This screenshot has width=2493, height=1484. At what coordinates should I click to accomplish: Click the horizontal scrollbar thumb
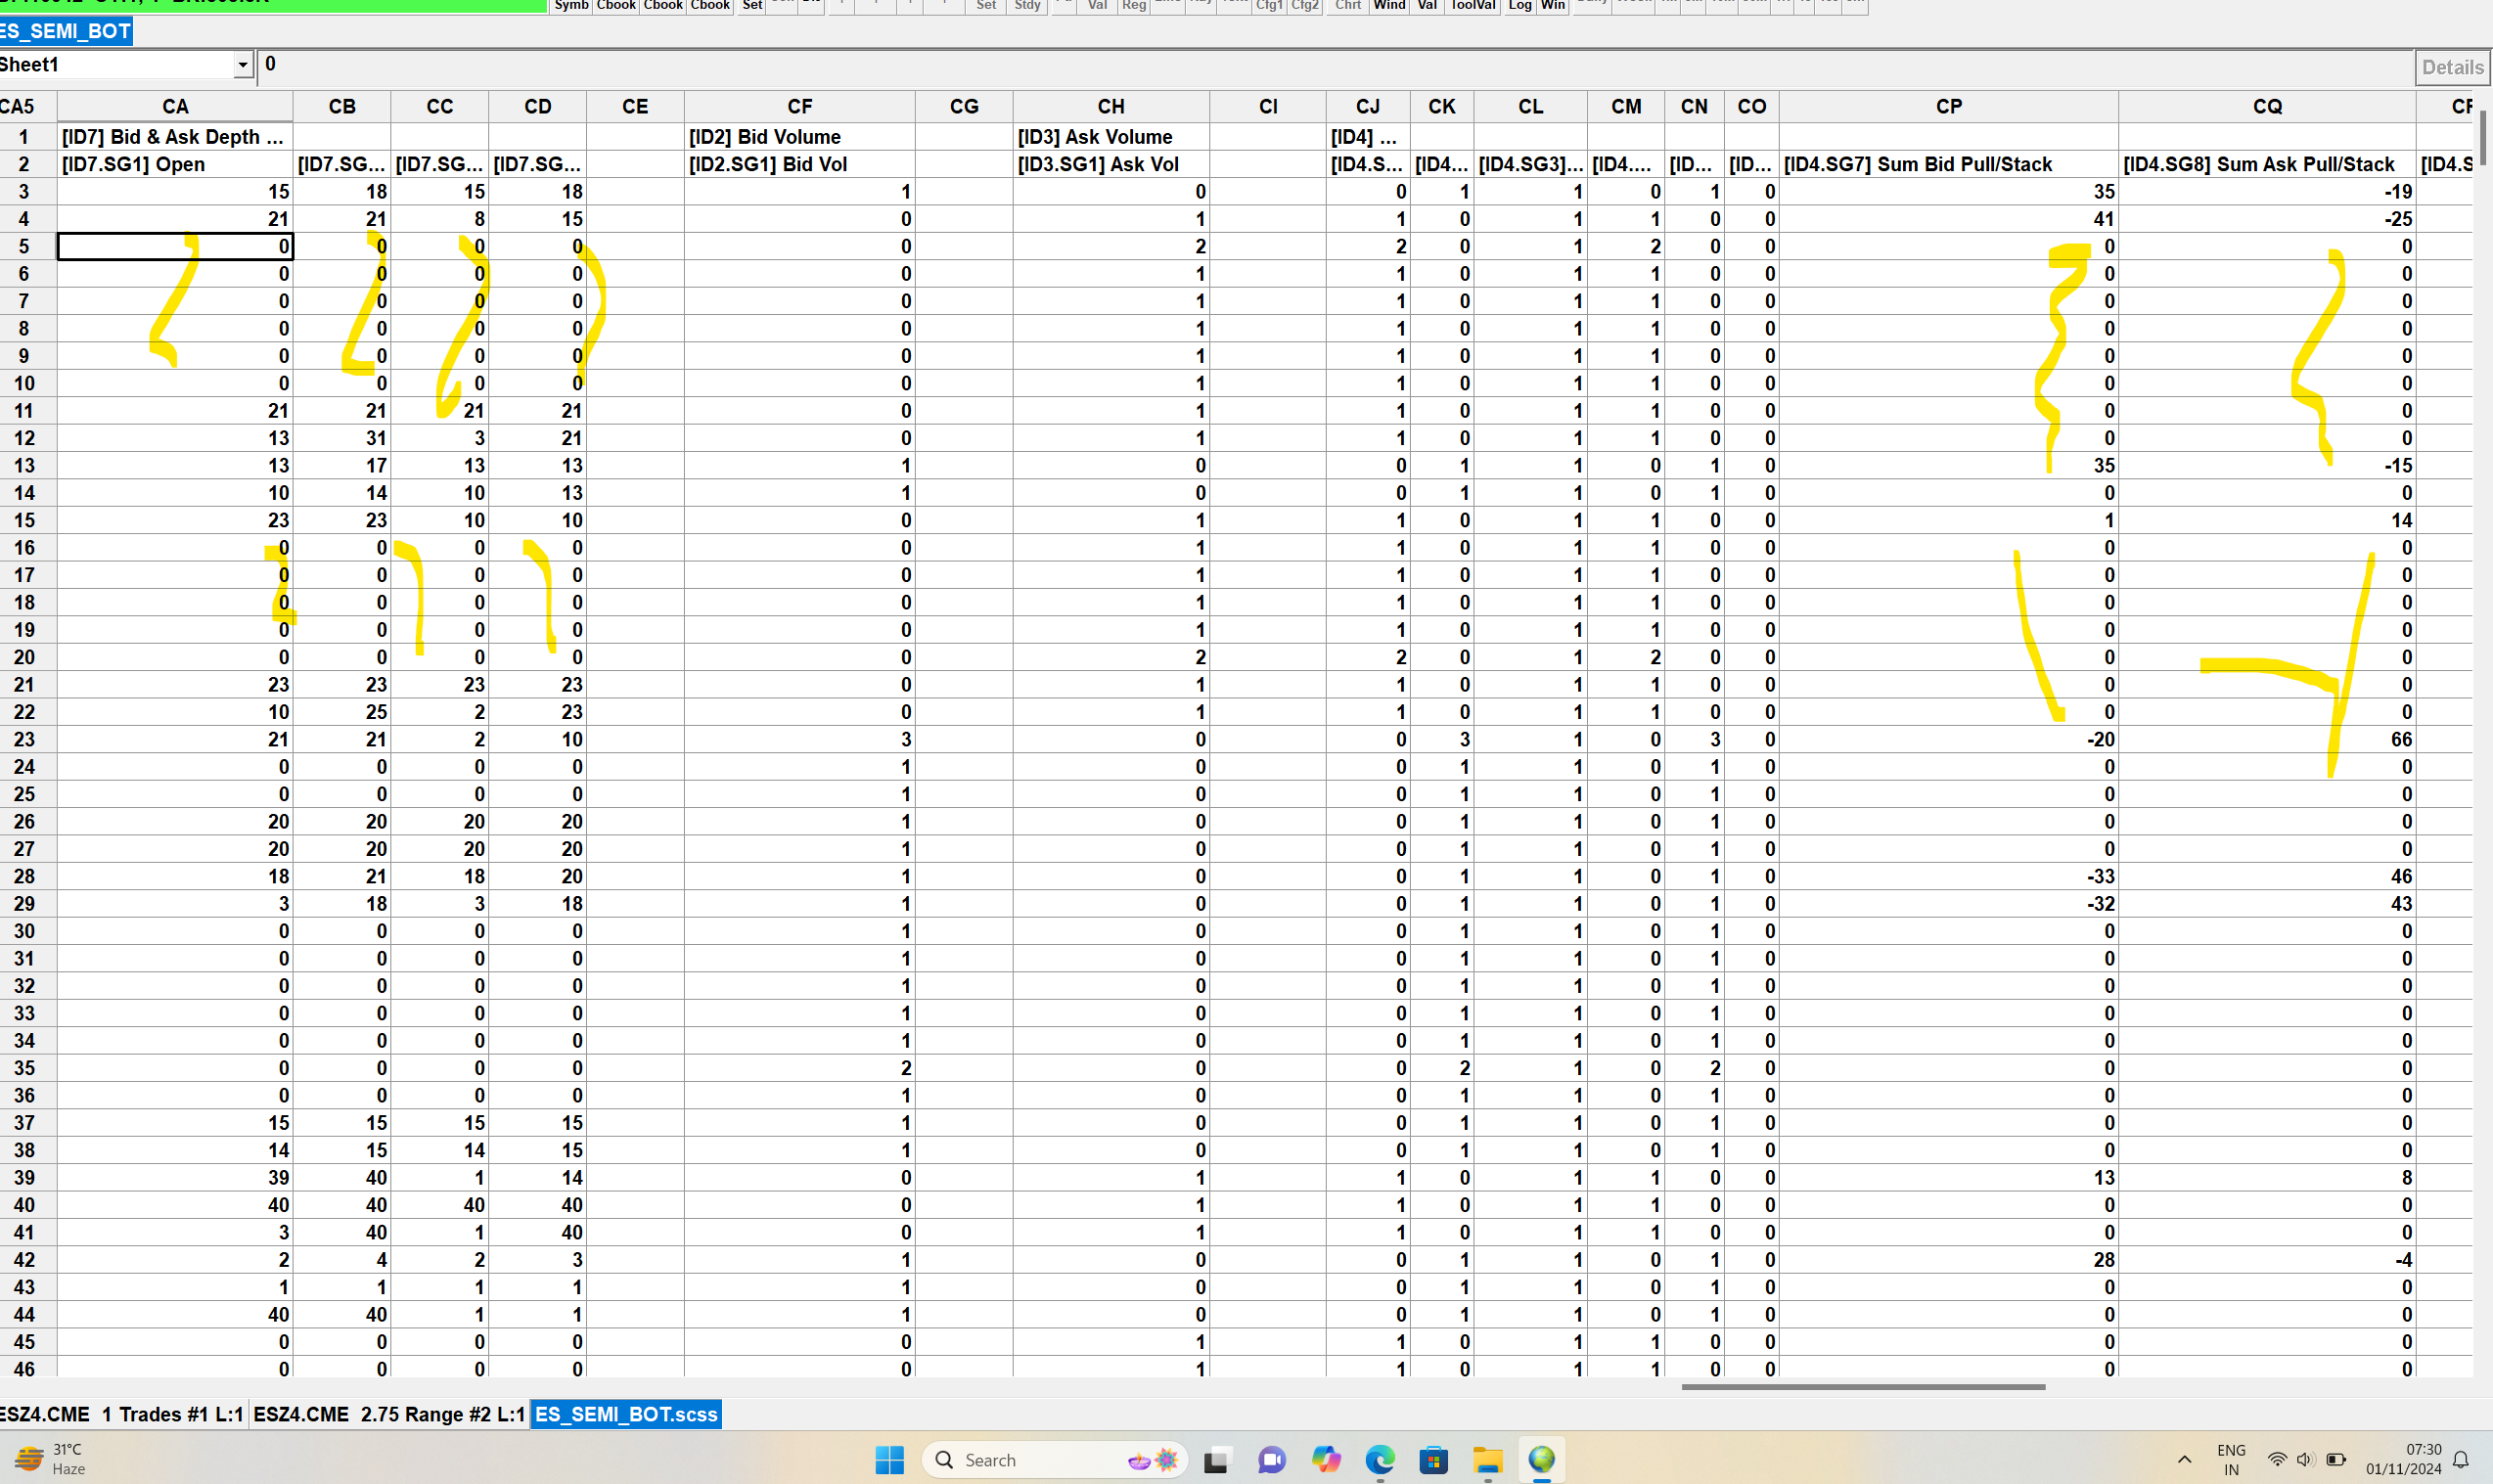coord(1862,1387)
